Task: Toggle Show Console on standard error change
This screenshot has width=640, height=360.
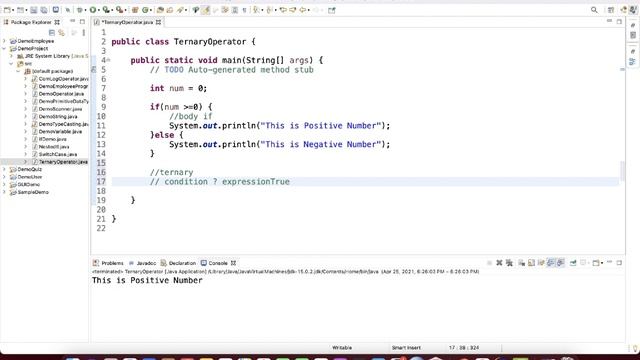Action: click(x=561, y=263)
